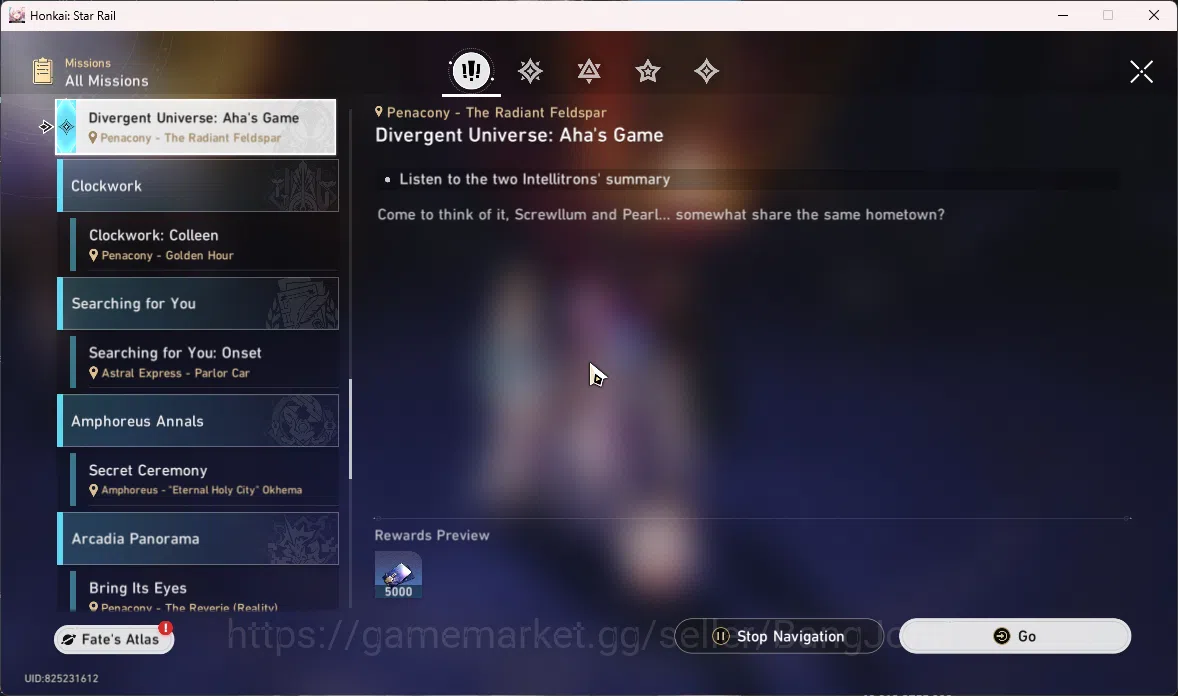The width and height of the screenshot is (1178, 696).
Task: Open the Secret Ceremony mission
Action: (x=204, y=479)
